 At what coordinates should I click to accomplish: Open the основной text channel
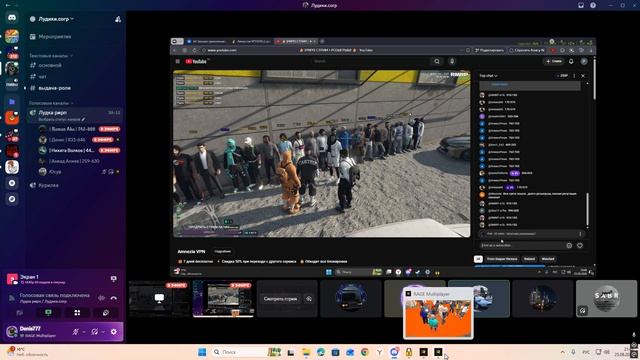click(x=50, y=65)
